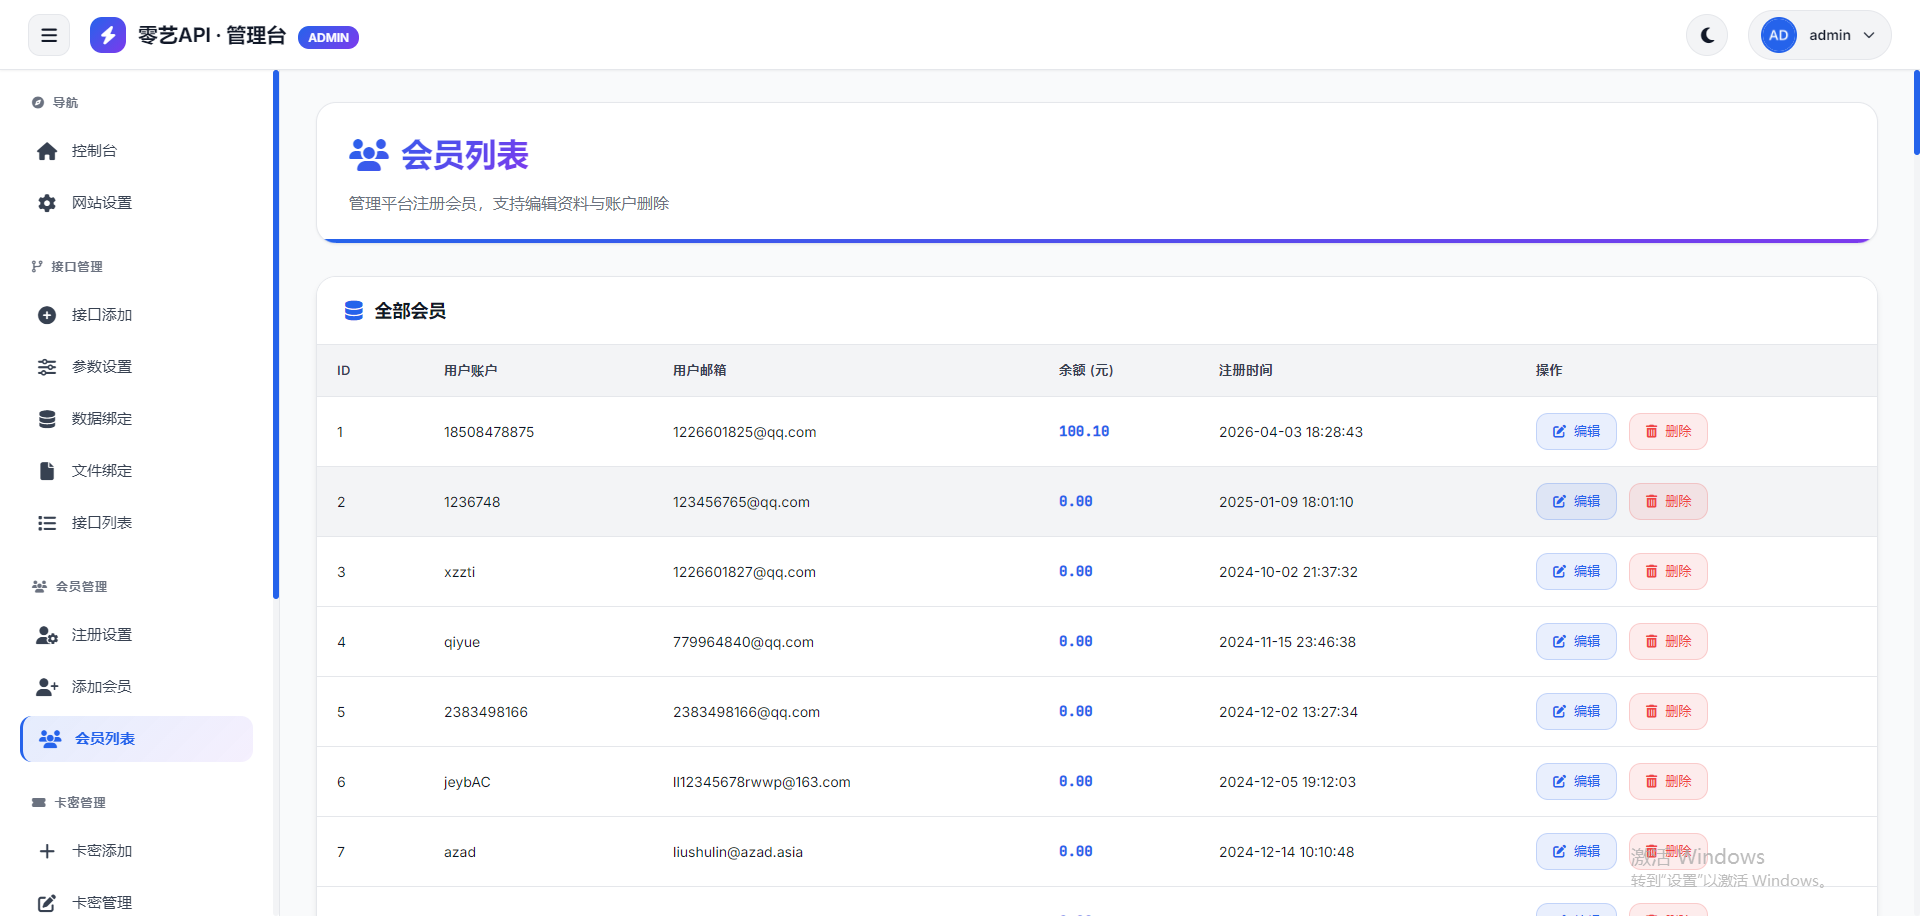Toggle the sidebar with hamburger menu icon
This screenshot has width=1920, height=916.
coord(49,35)
